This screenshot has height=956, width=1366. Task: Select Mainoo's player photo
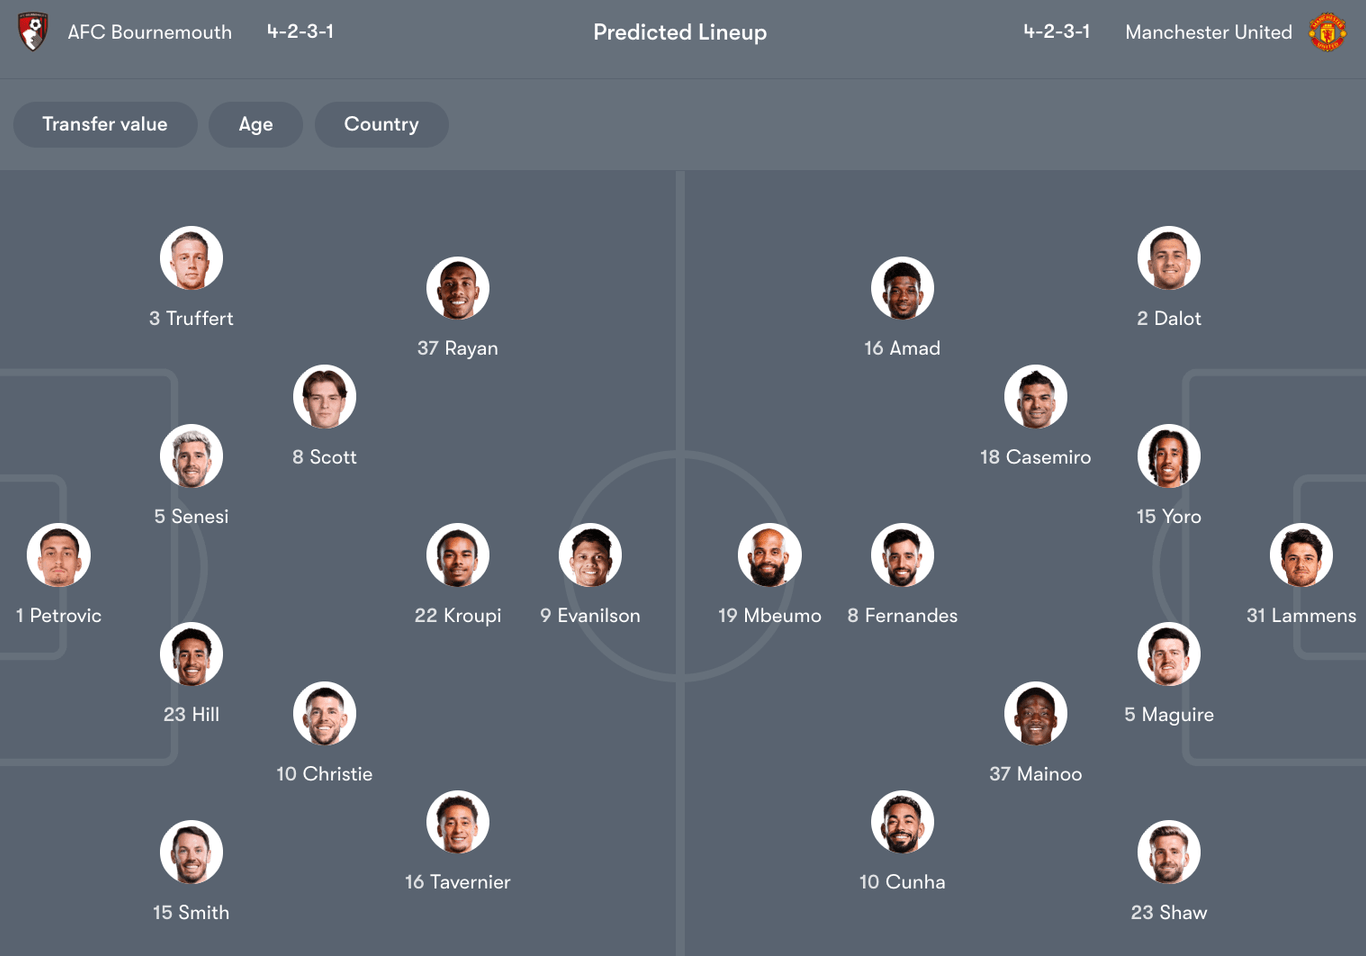pos(1036,714)
